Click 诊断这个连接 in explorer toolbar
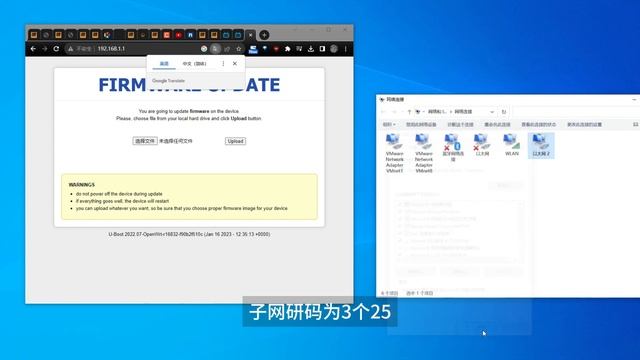Image resolution: width=640 pixels, height=360 pixels. tap(460, 124)
